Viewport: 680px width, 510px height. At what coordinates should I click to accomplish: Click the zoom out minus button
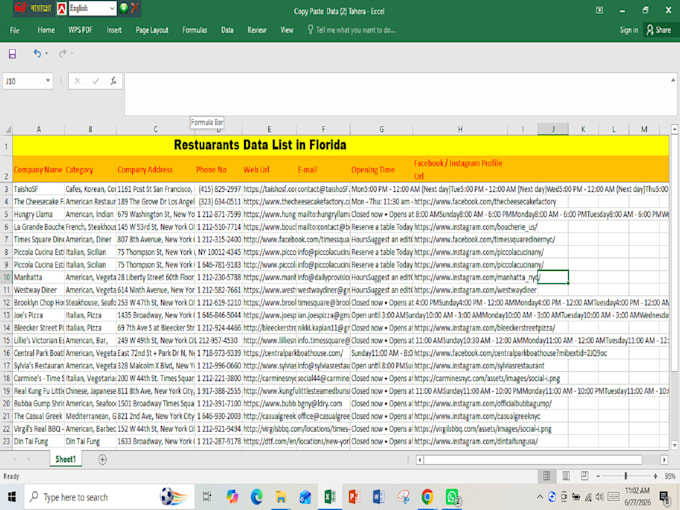click(x=598, y=476)
